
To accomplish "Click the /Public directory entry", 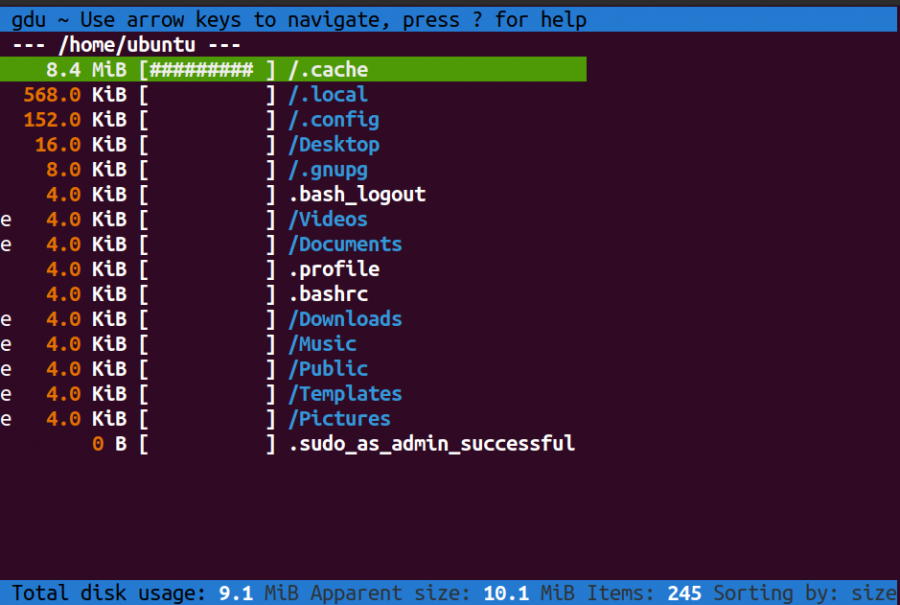I will [x=328, y=369].
